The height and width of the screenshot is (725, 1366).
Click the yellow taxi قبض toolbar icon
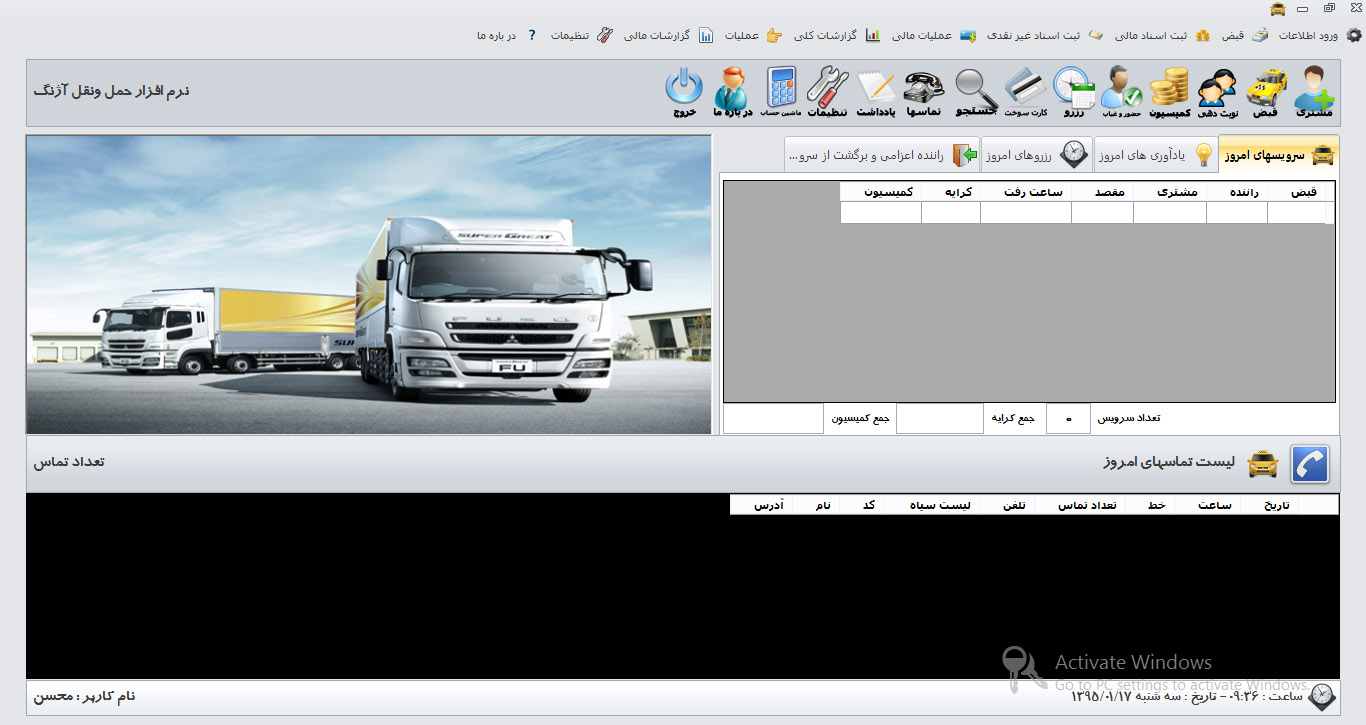click(1266, 92)
